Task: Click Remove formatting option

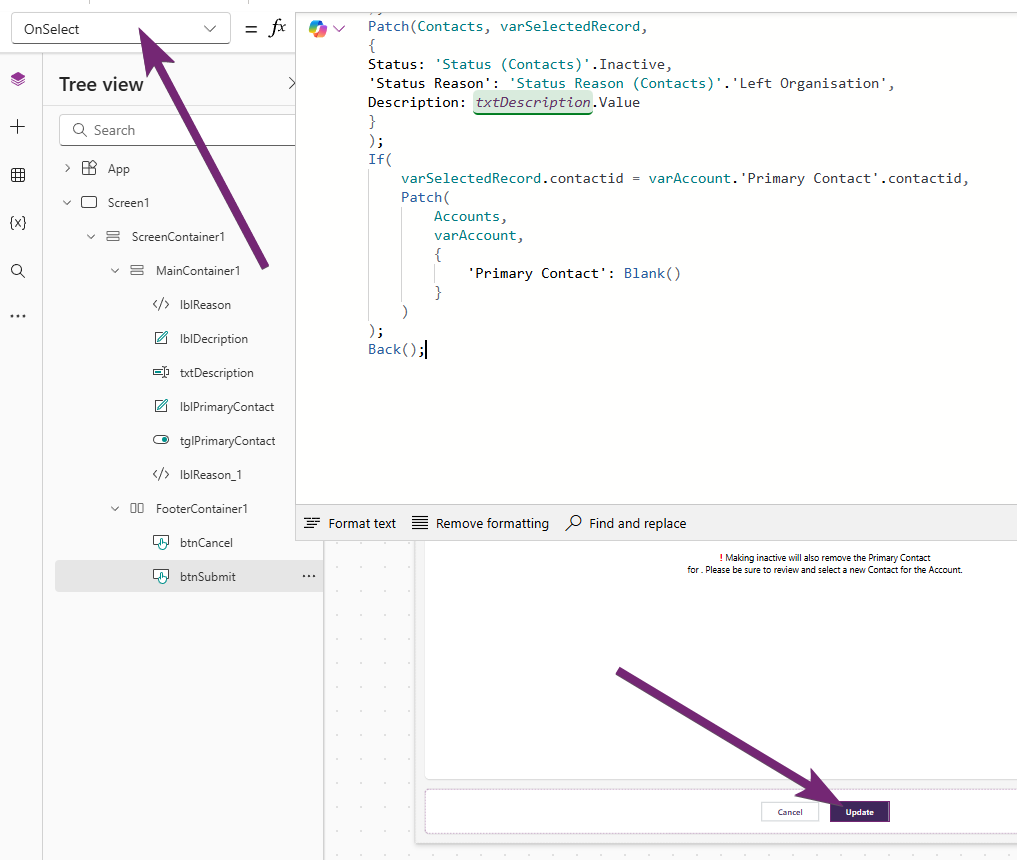Action: click(480, 523)
